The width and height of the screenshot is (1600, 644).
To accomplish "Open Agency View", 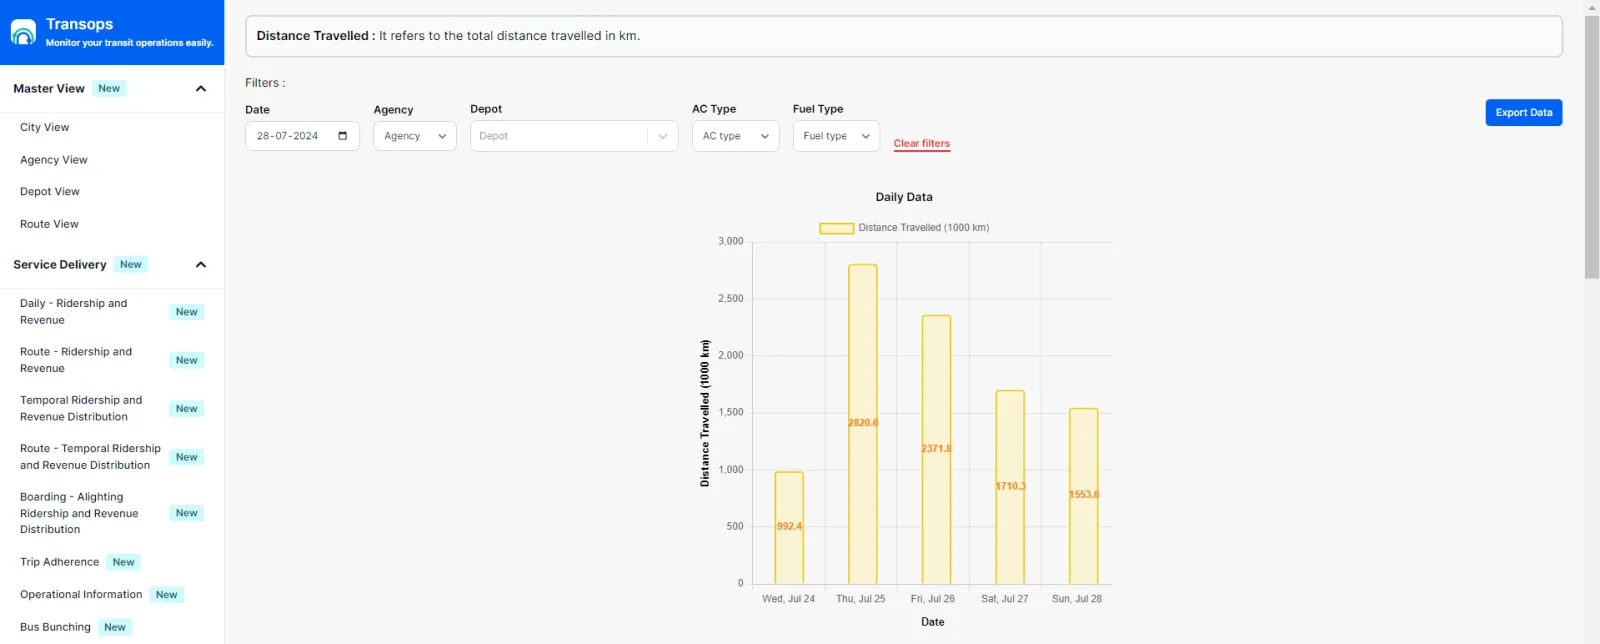I will tap(54, 160).
